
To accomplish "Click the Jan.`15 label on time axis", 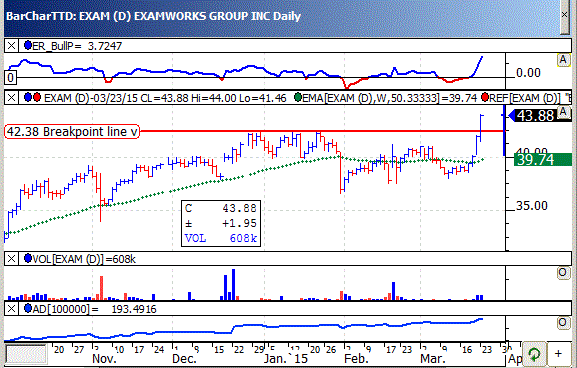I will [x=286, y=358].
